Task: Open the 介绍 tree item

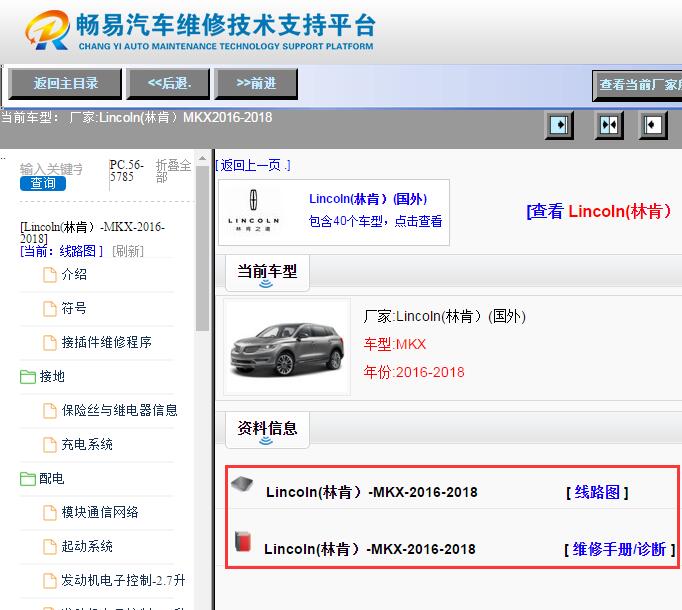Action: [x=74, y=274]
